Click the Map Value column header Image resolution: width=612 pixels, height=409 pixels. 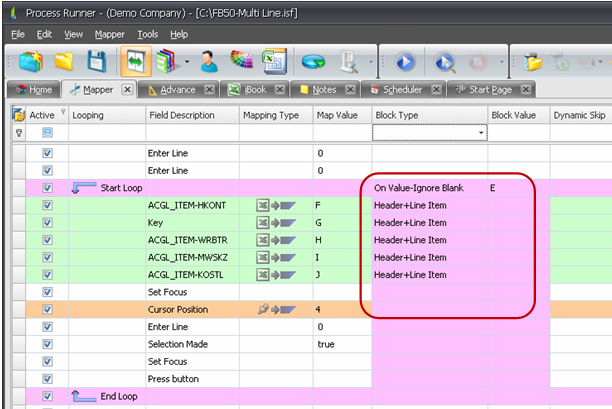click(x=337, y=115)
